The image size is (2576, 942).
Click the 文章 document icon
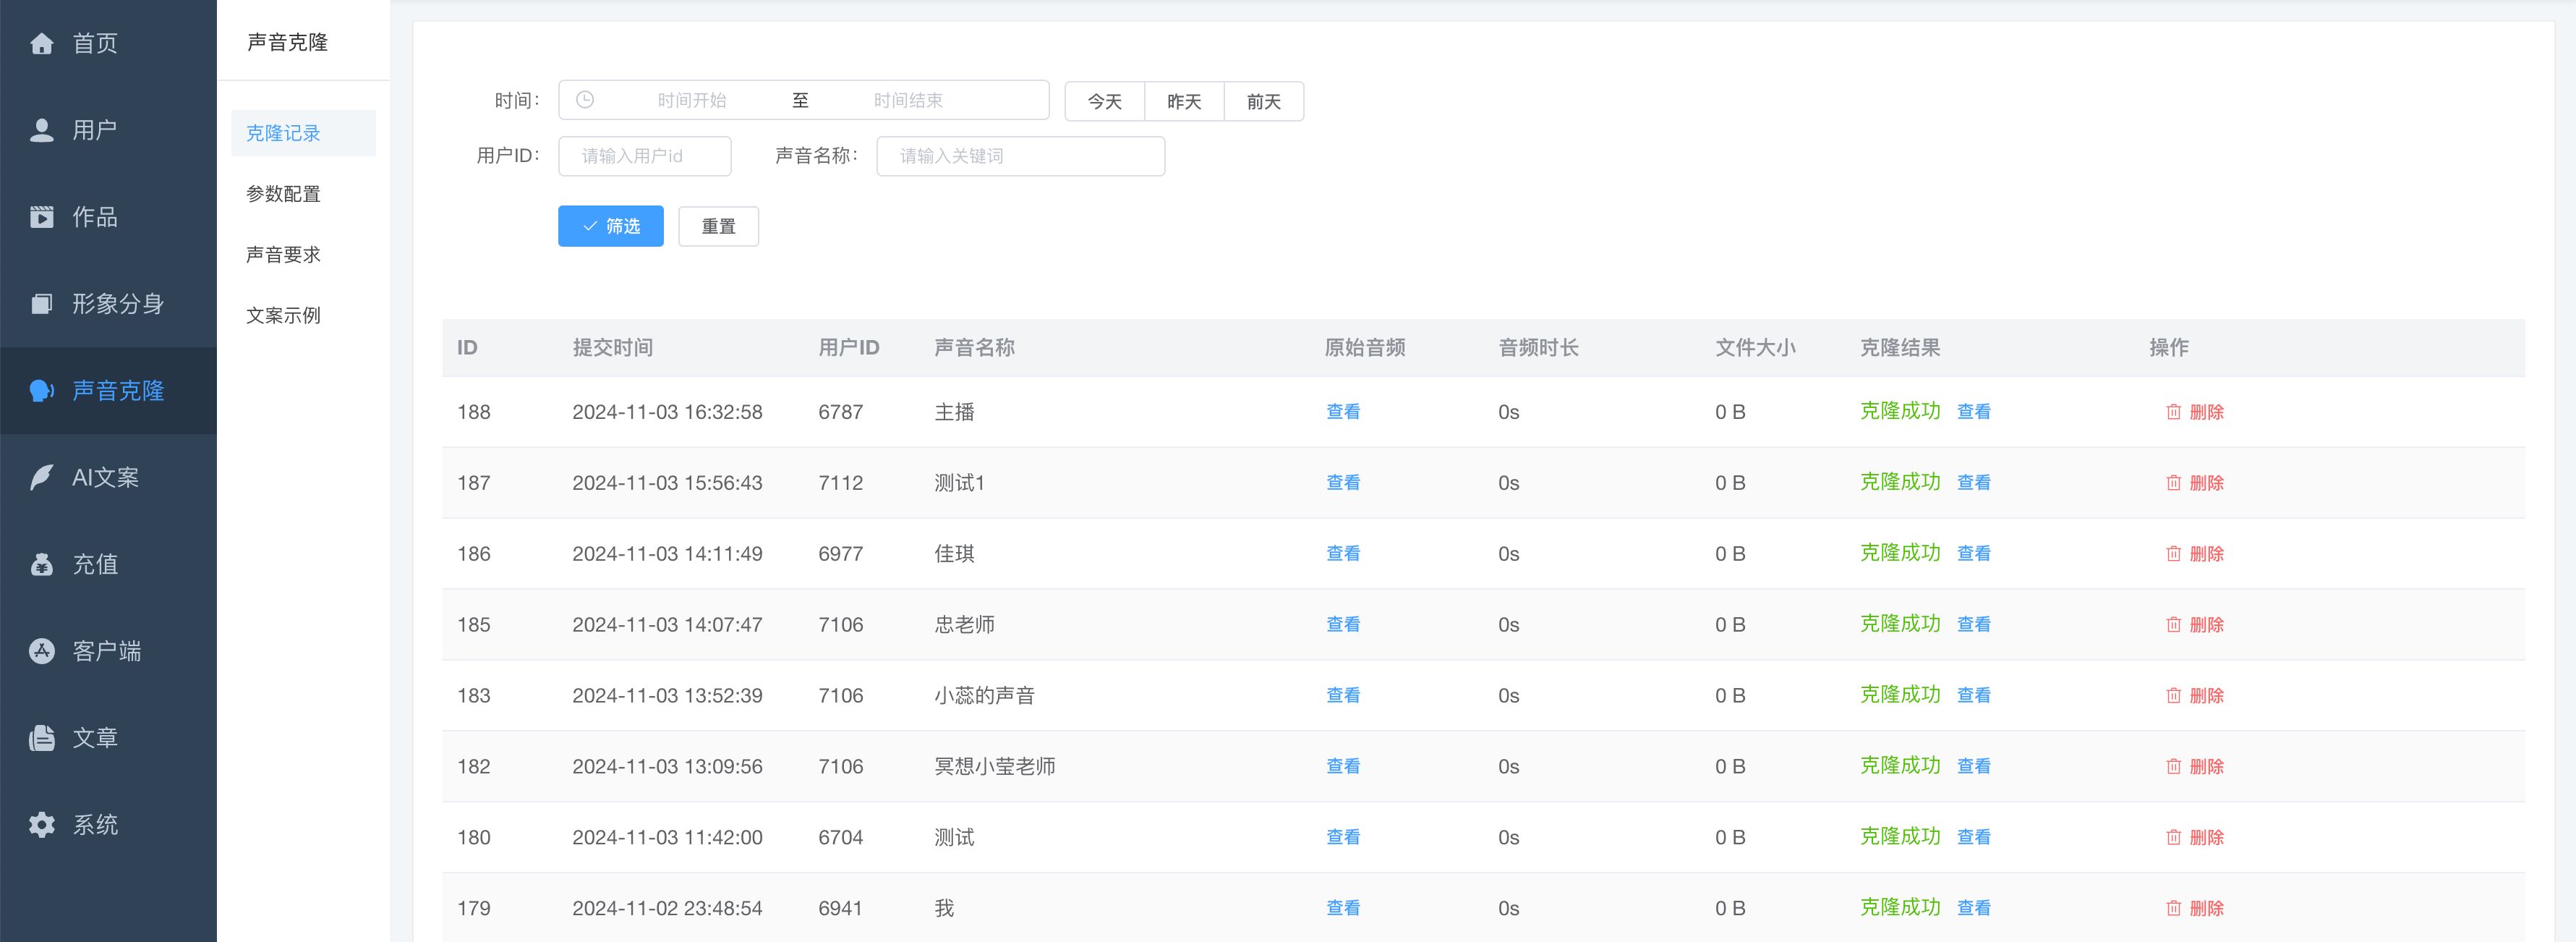coord(41,738)
